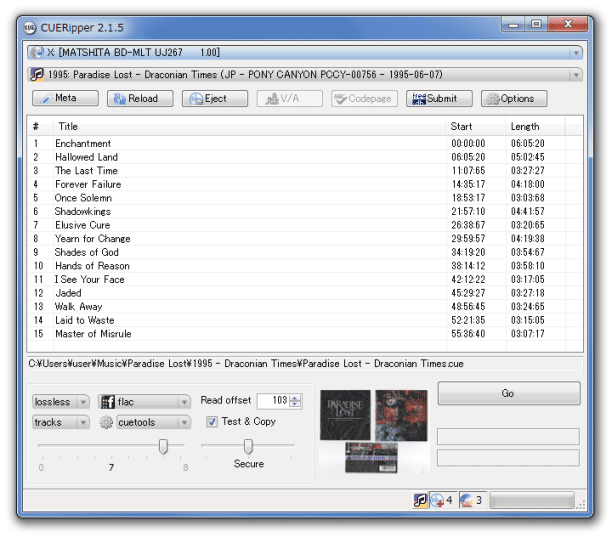Click the flac format icon
Image resolution: width=612 pixels, height=537 pixels.
coord(107,402)
